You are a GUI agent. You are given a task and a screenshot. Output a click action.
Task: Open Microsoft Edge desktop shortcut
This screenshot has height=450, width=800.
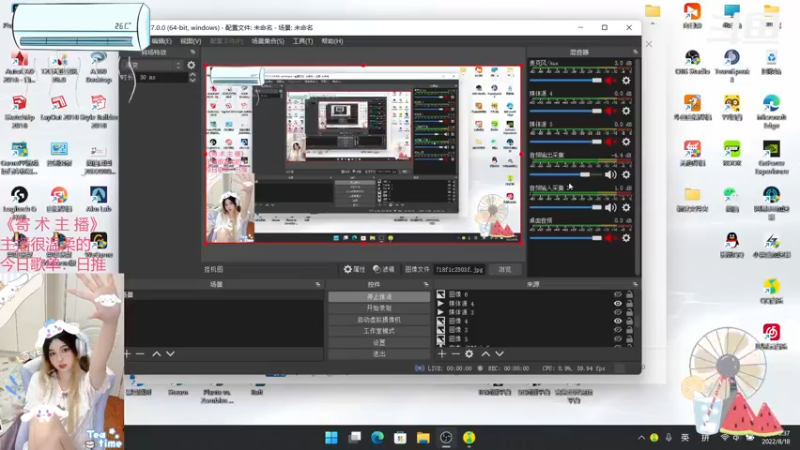tap(771, 111)
